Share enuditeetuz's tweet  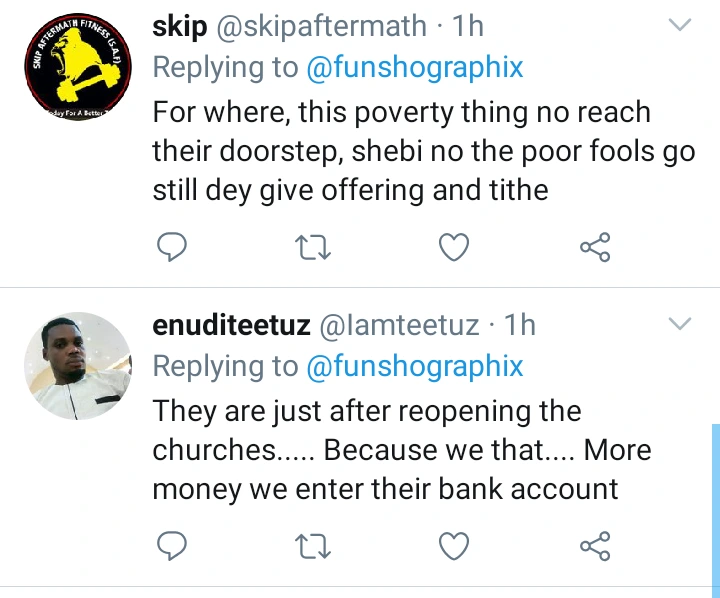point(595,546)
